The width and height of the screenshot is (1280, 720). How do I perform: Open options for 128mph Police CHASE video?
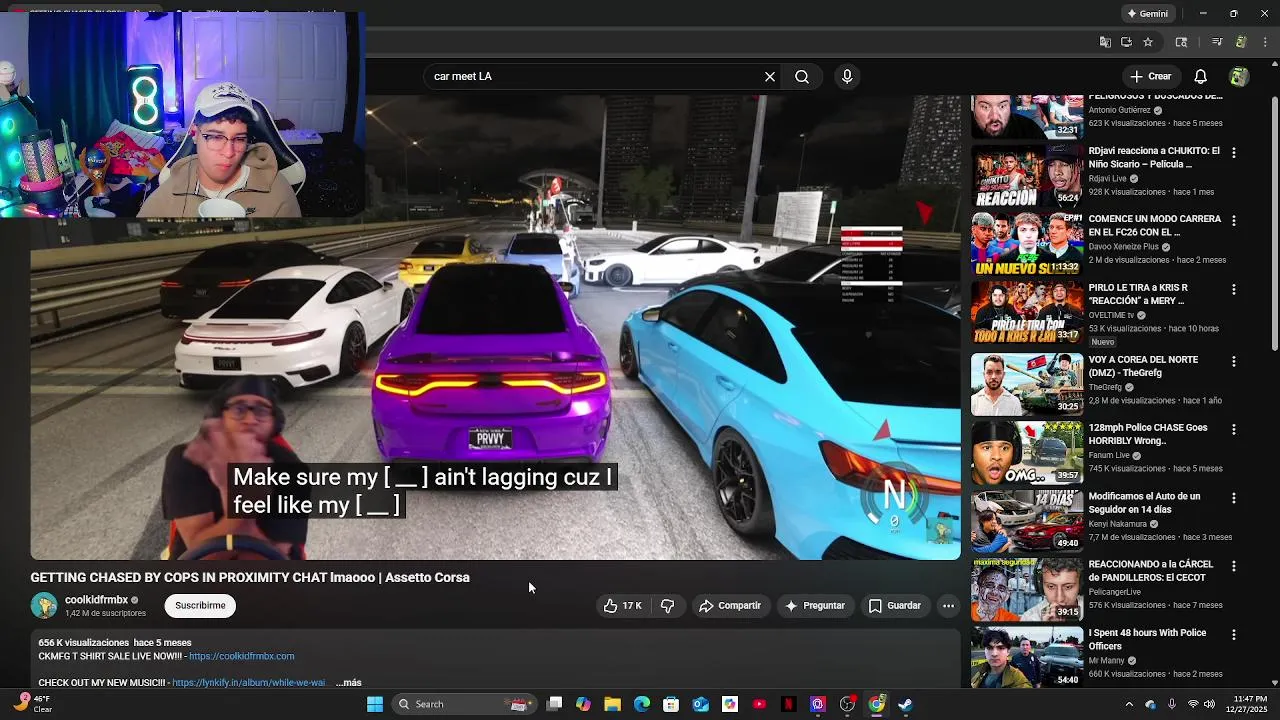[x=1234, y=429]
